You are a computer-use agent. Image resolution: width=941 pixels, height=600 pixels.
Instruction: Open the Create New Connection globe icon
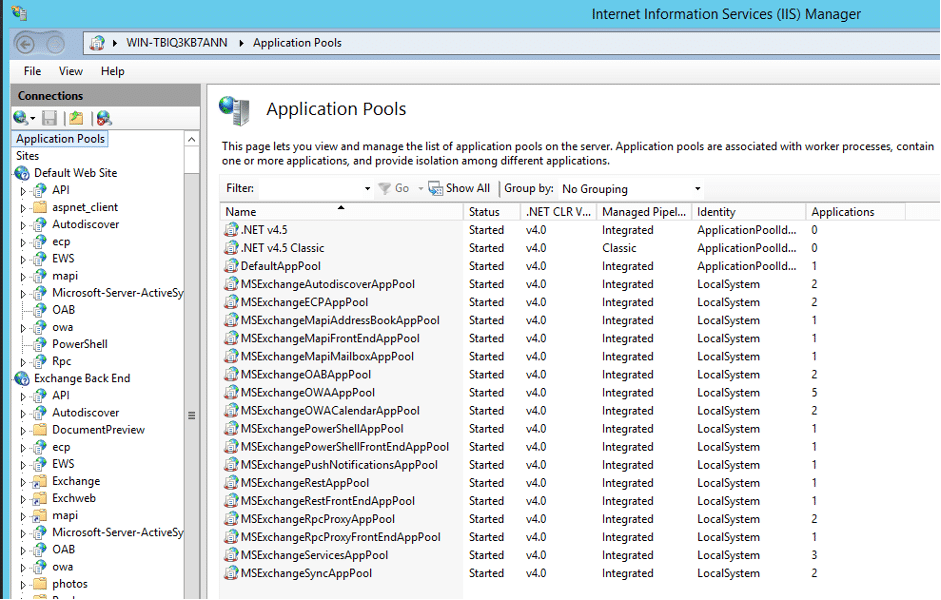[x=20, y=118]
